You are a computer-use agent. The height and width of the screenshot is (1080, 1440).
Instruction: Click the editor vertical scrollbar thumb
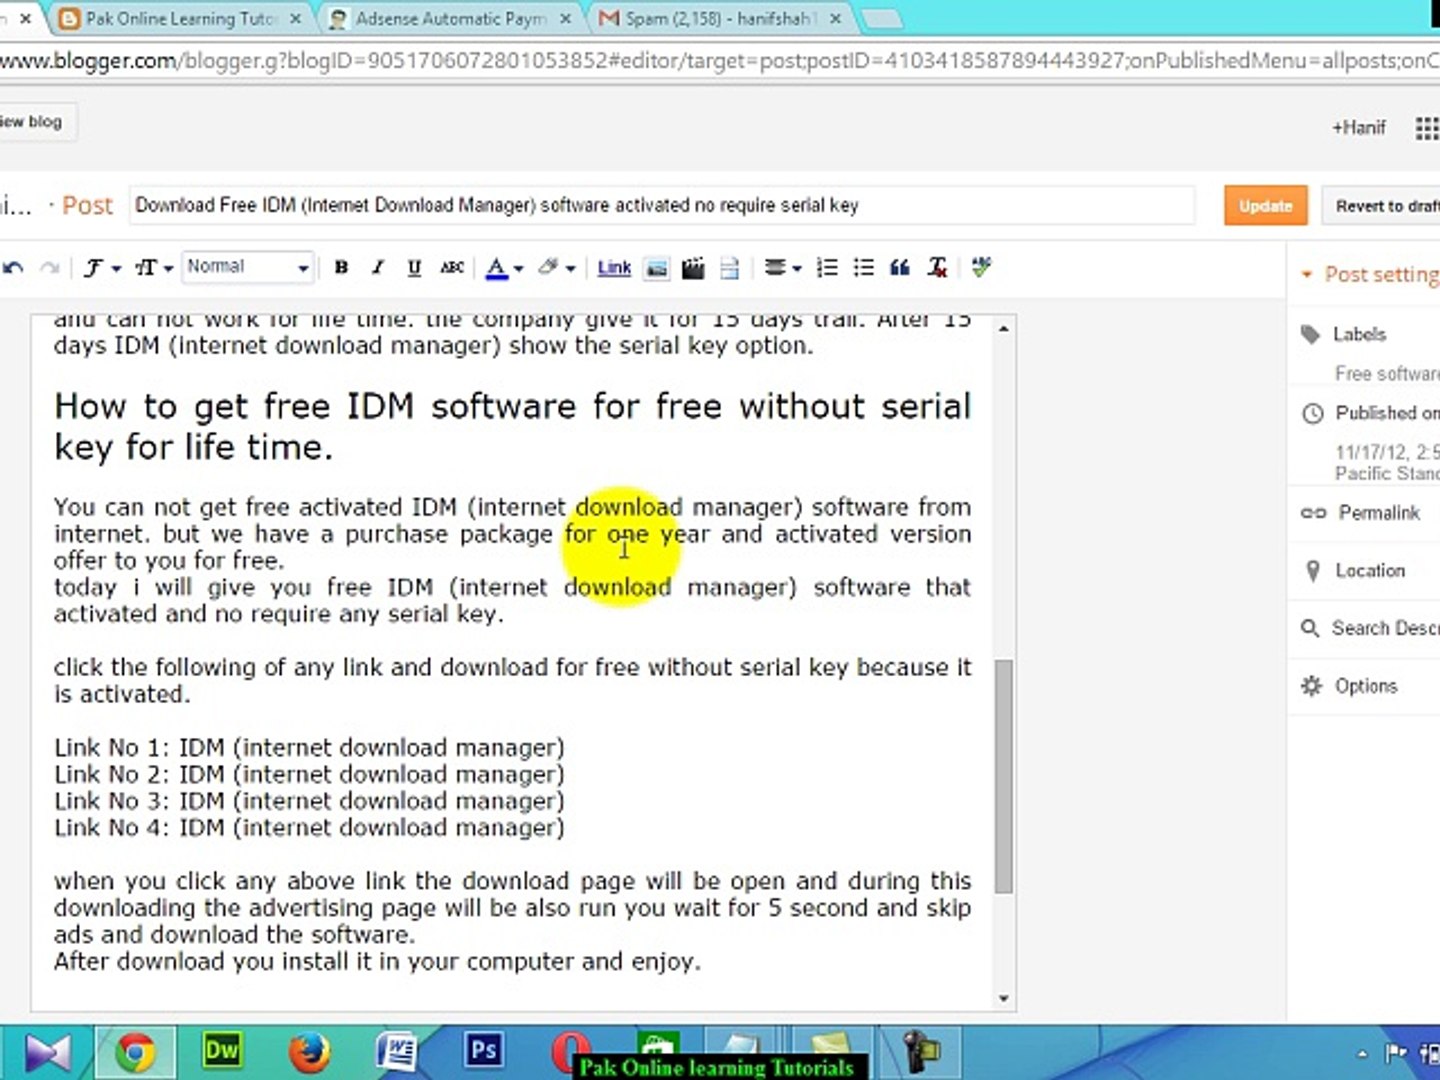click(x=1004, y=776)
